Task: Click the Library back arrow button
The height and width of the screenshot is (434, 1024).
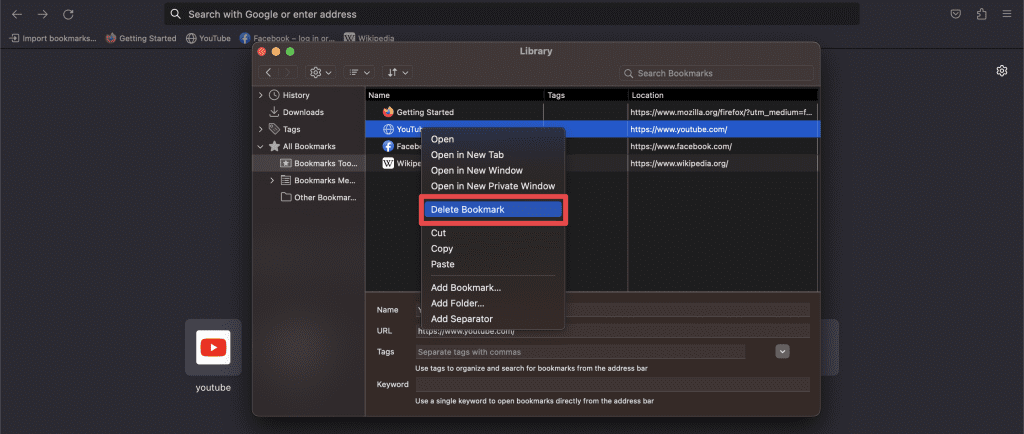Action: pyautogui.click(x=269, y=73)
